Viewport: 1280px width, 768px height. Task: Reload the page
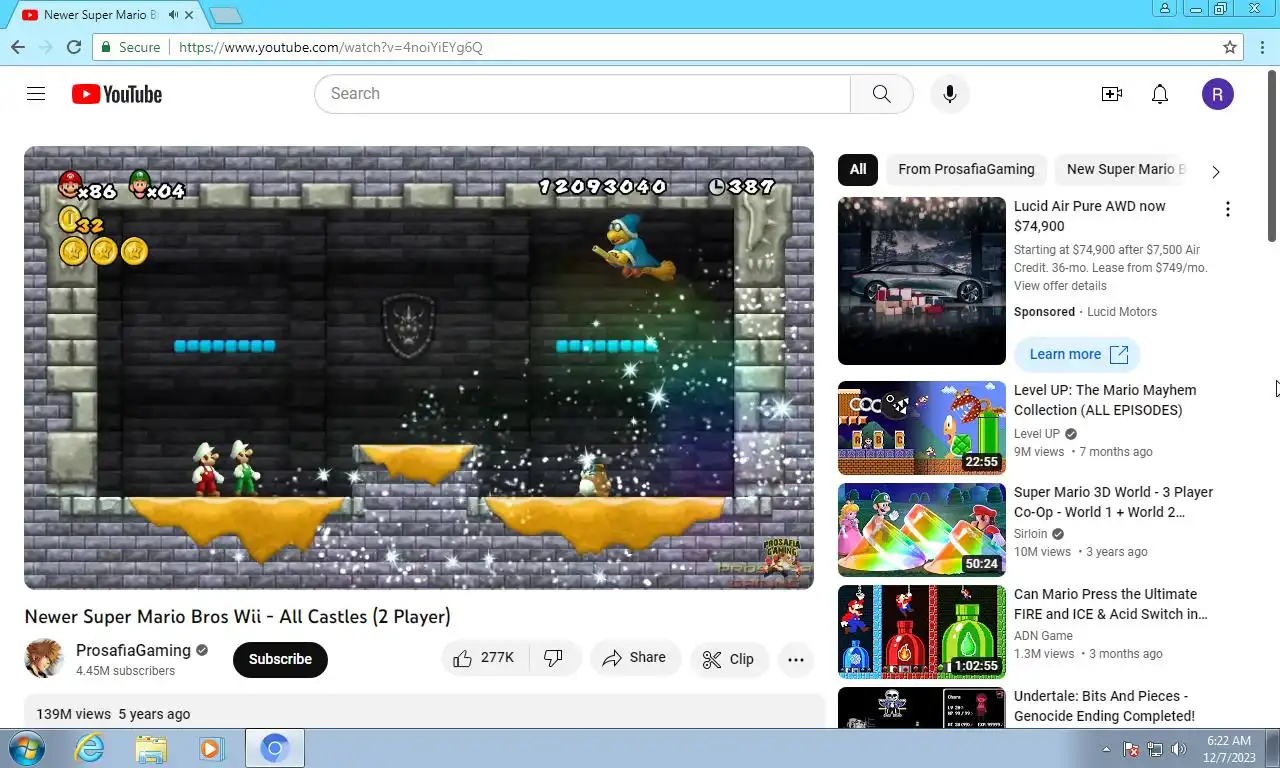point(74,47)
